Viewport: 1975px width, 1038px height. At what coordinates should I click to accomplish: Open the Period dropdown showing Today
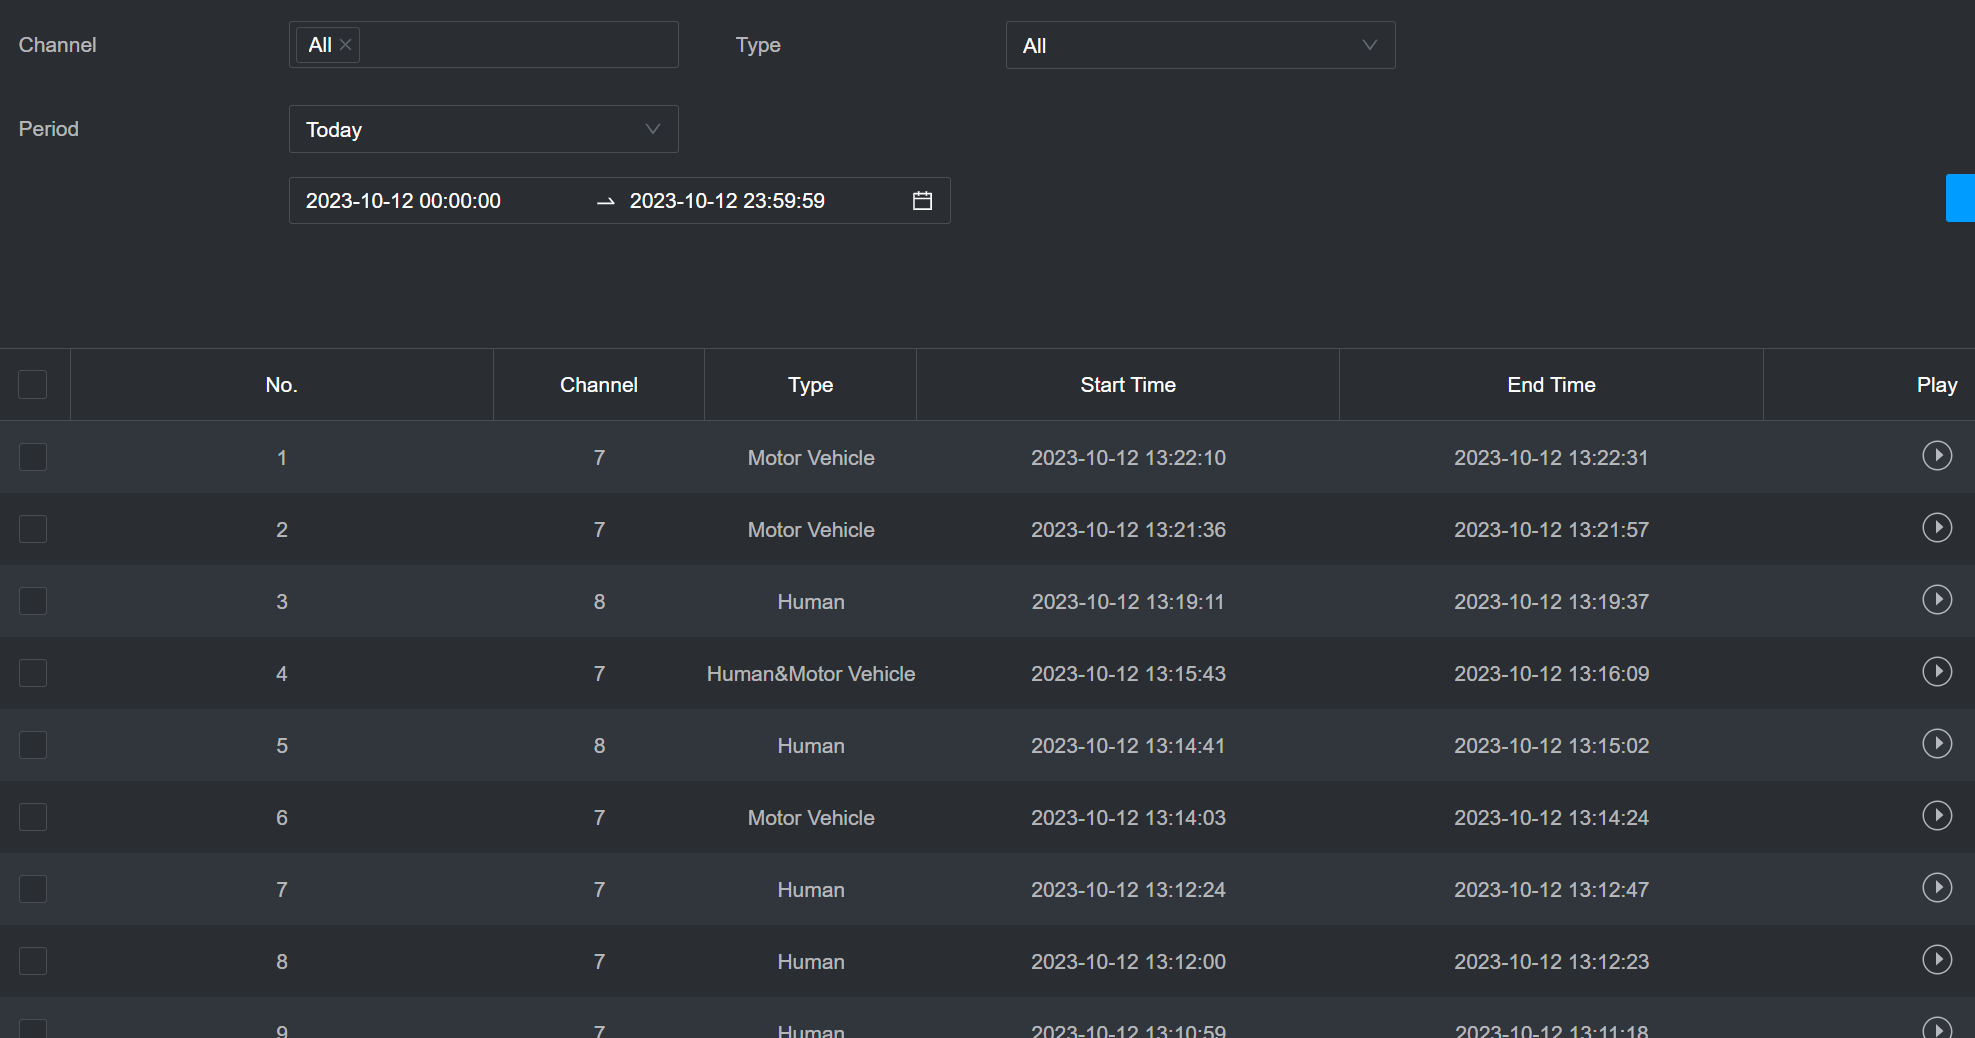coord(483,130)
